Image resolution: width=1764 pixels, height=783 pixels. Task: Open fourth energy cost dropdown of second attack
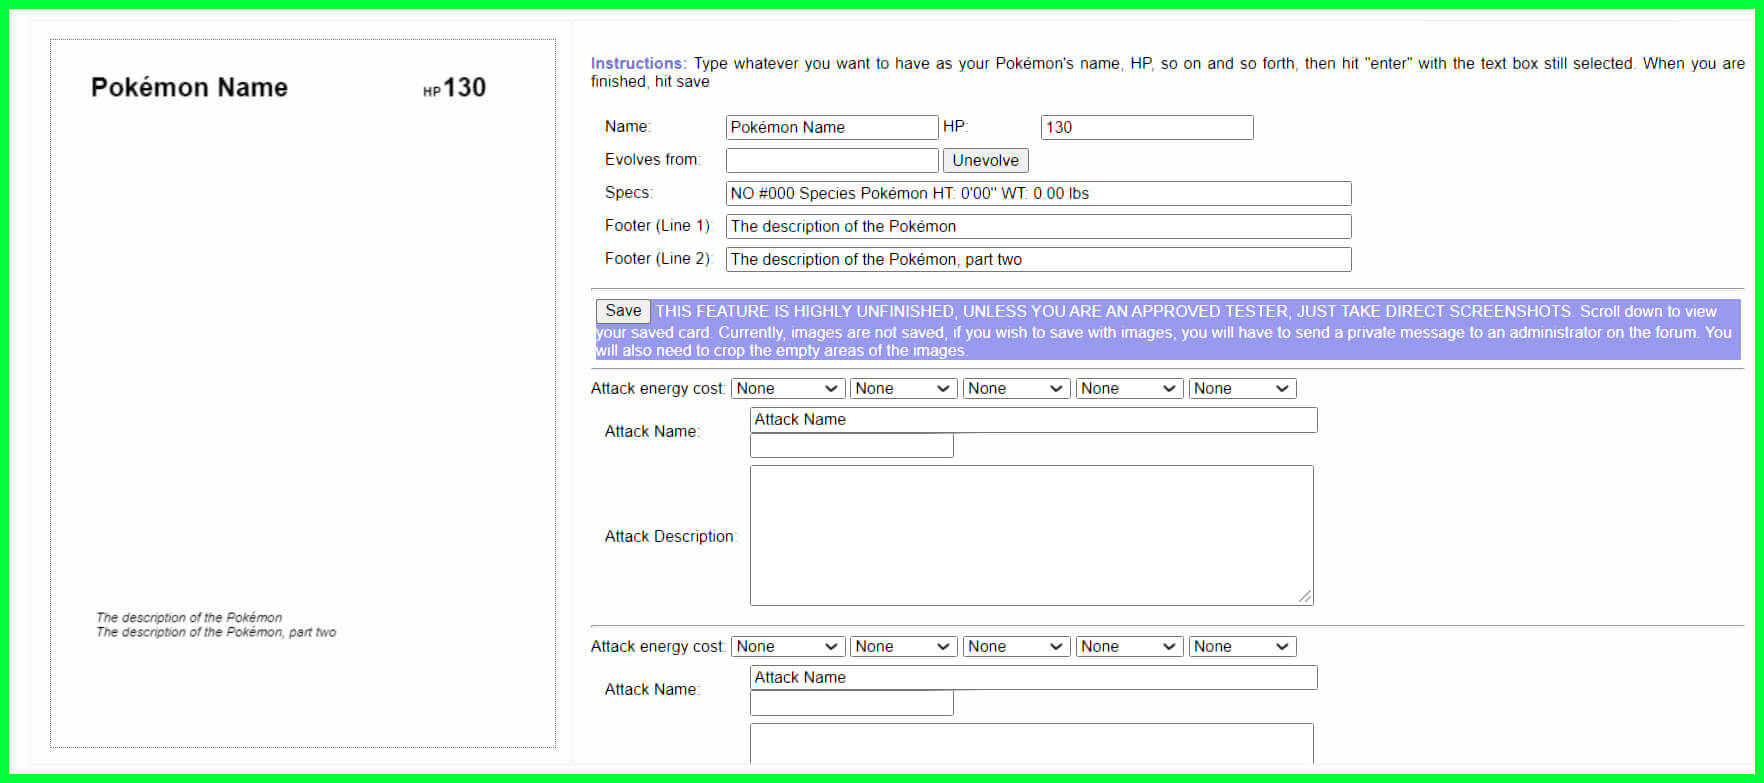coord(1130,646)
